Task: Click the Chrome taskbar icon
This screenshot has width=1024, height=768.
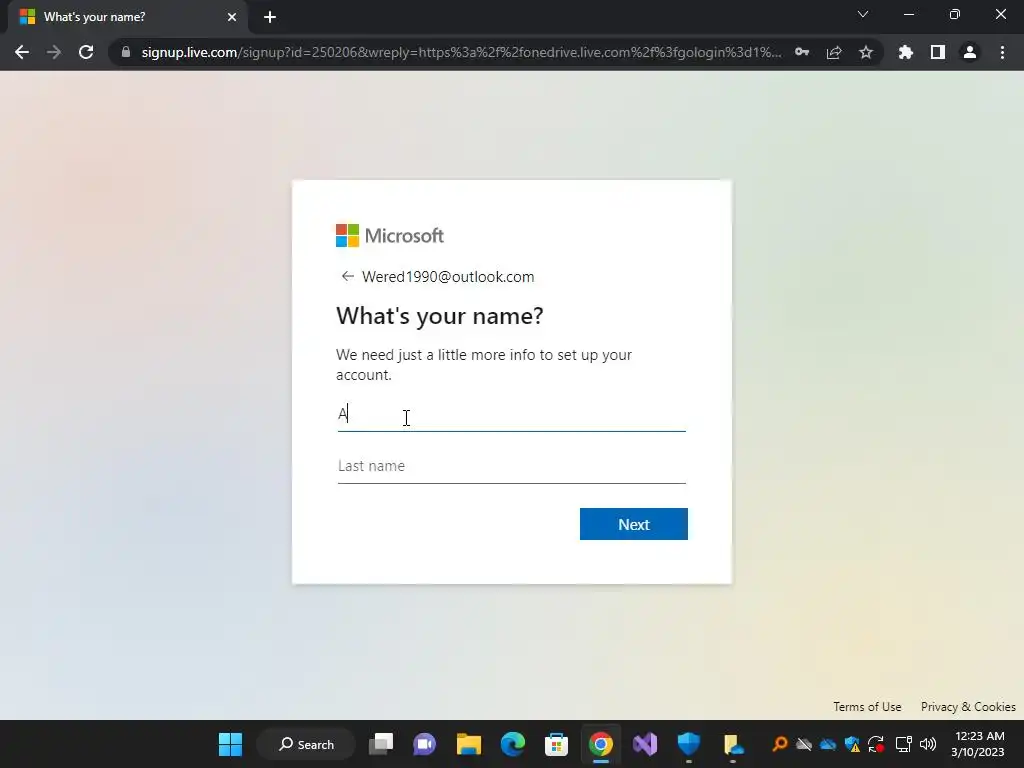Action: (x=601, y=744)
